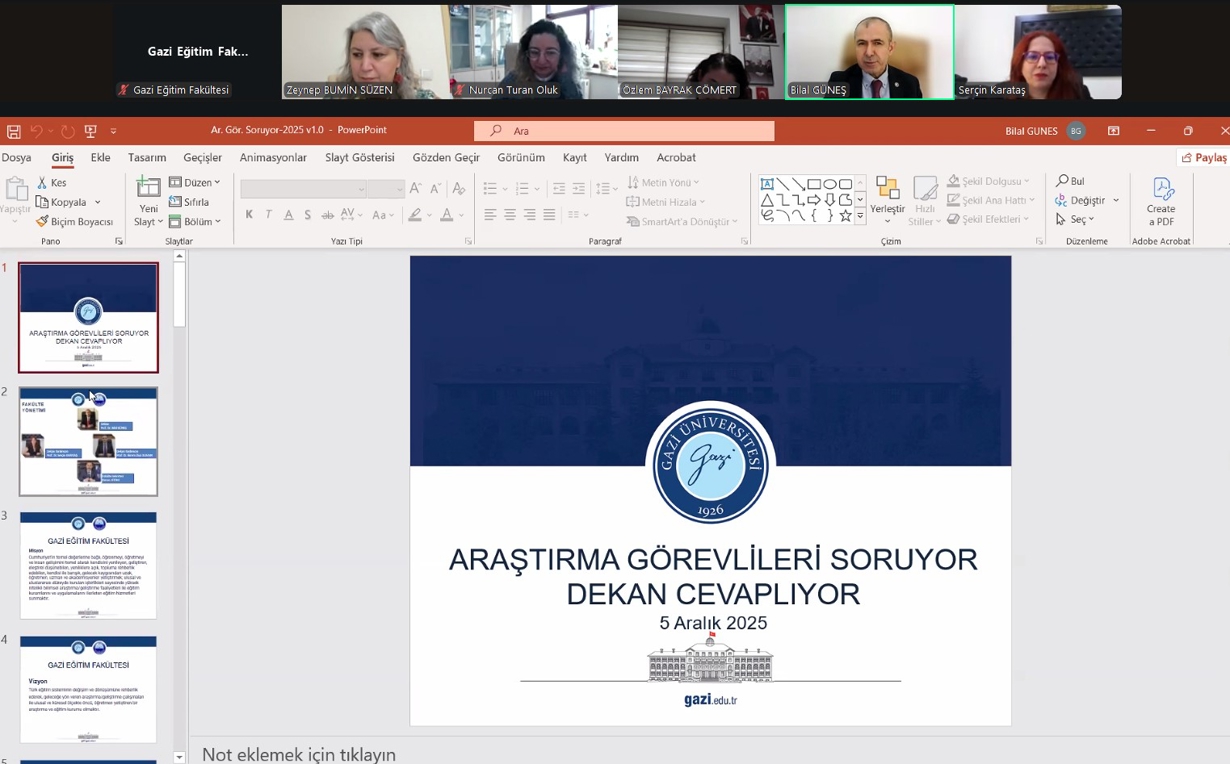Viewport: 1230px width, 764px height.
Task: Click the Paylaş share button
Action: pos(1204,158)
